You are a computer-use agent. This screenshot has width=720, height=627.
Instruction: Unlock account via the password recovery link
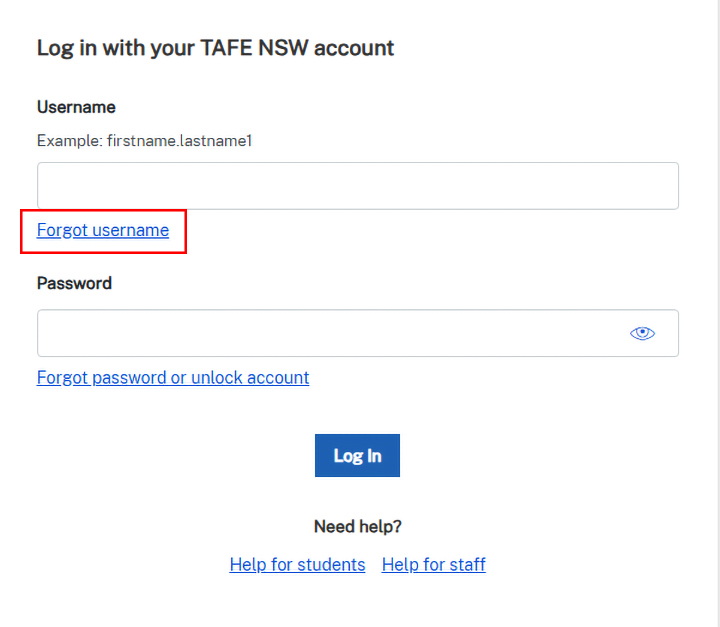click(x=173, y=377)
